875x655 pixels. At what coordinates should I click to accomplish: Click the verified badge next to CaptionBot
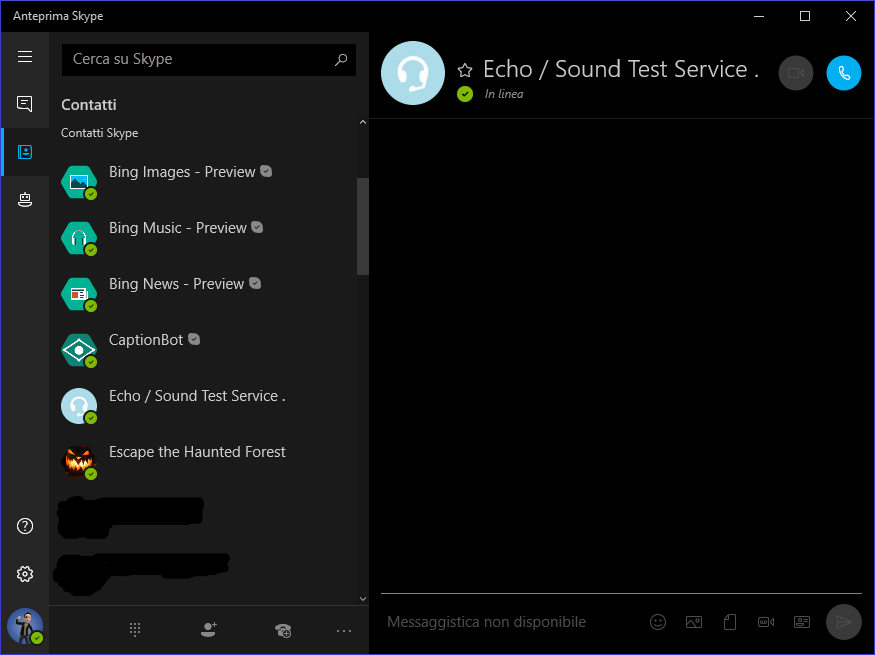(194, 339)
